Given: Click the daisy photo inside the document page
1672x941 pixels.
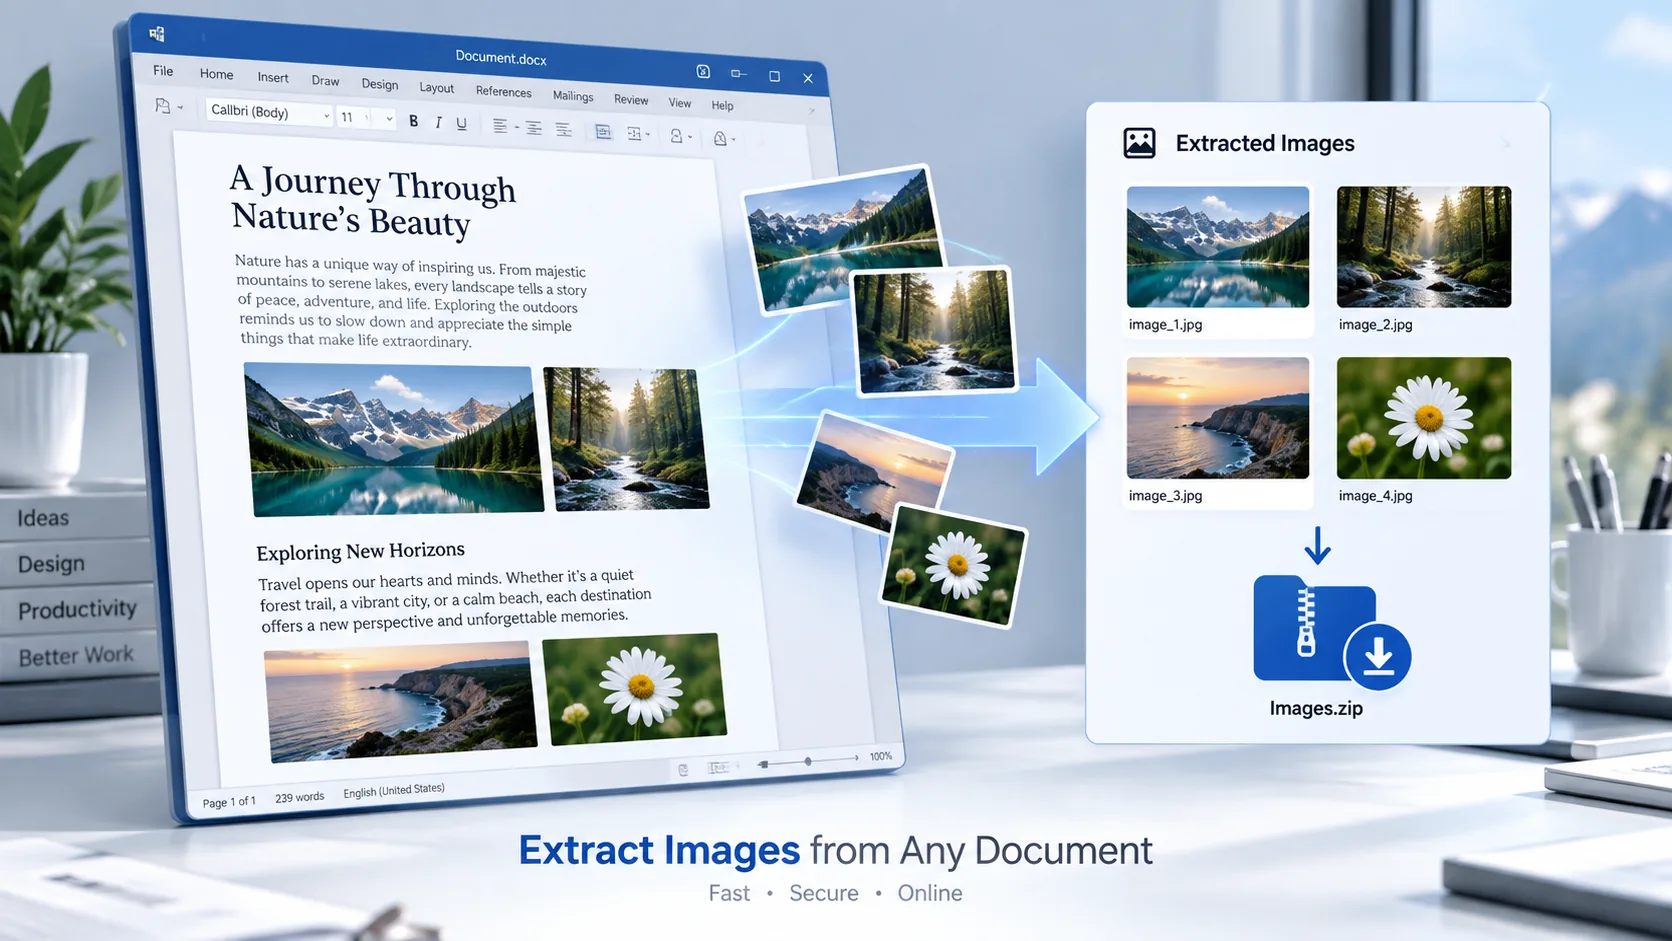Looking at the screenshot, I should (634, 688).
